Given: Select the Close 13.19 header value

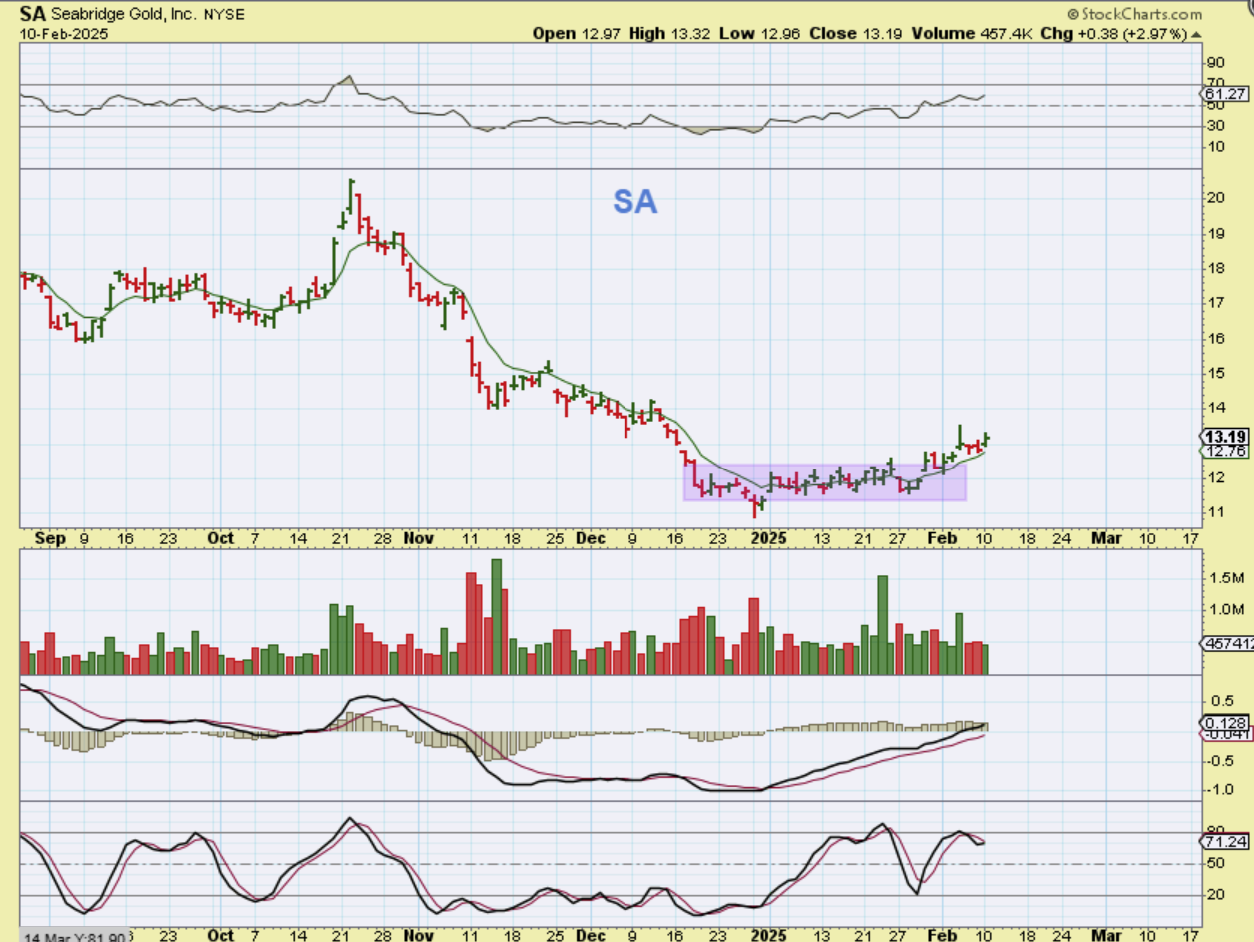Looking at the screenshot, I should click(857, 33).
